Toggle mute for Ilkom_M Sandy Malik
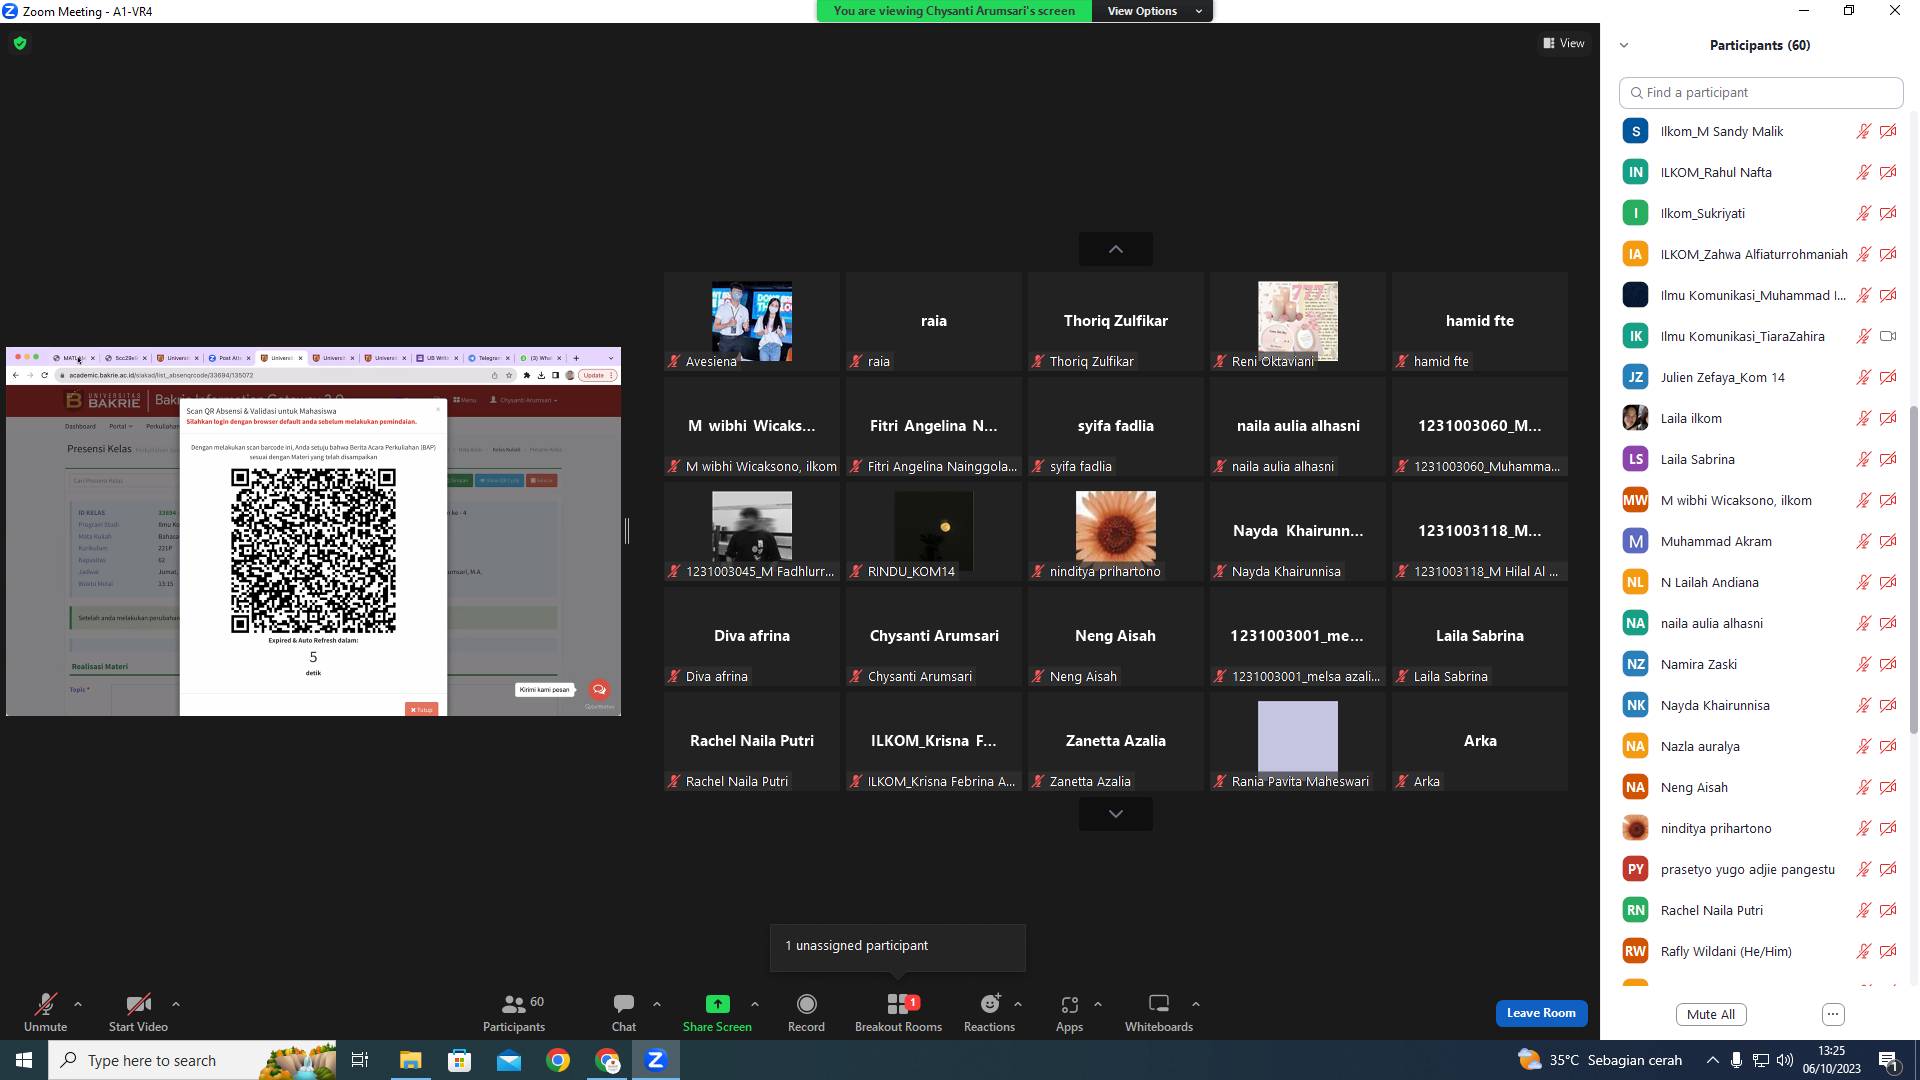The width and height of the screenshot is (1920, 1080). [1864, 131]
